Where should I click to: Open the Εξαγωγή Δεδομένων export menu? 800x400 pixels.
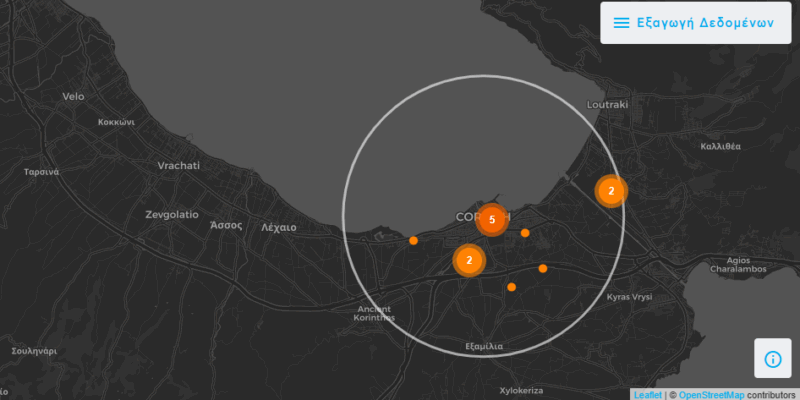[693, 23]
